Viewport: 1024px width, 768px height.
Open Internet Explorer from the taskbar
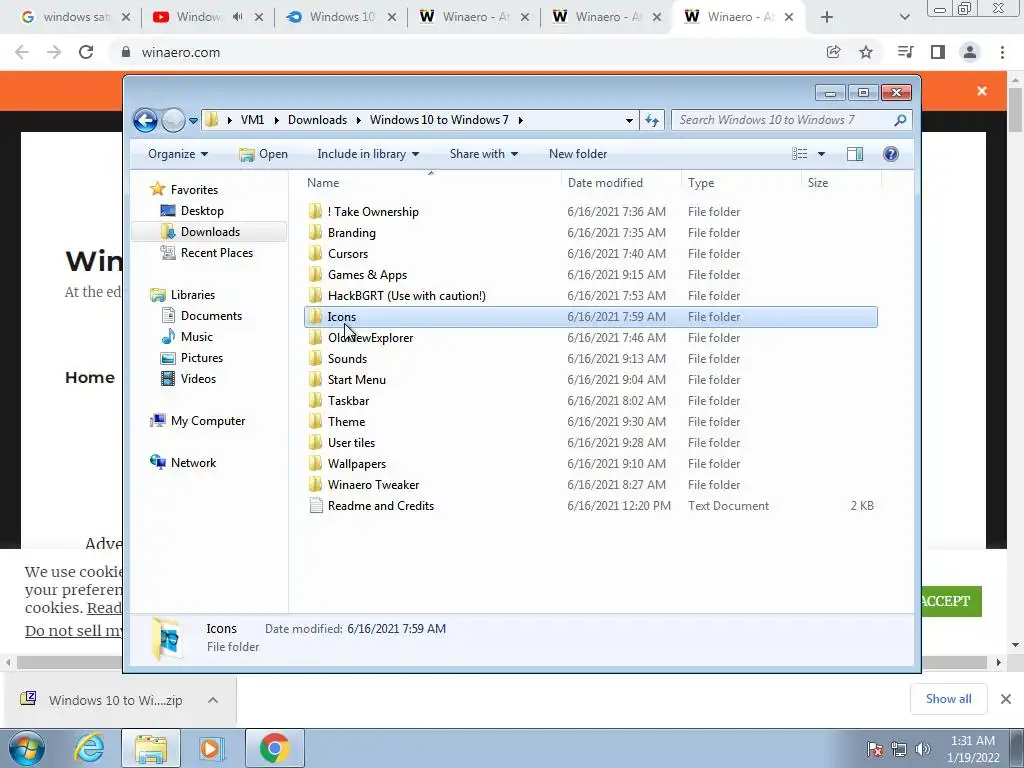click(89, 748)
